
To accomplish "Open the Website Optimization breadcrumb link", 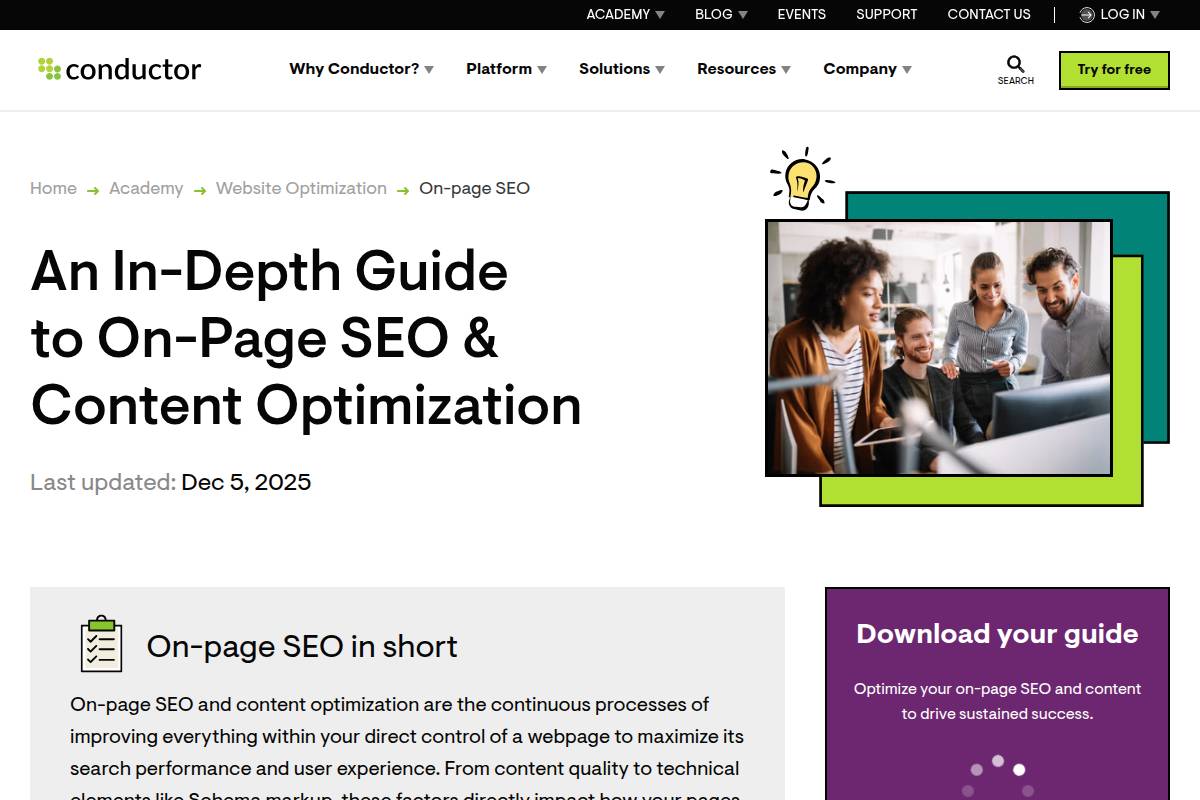I will 301,188.
